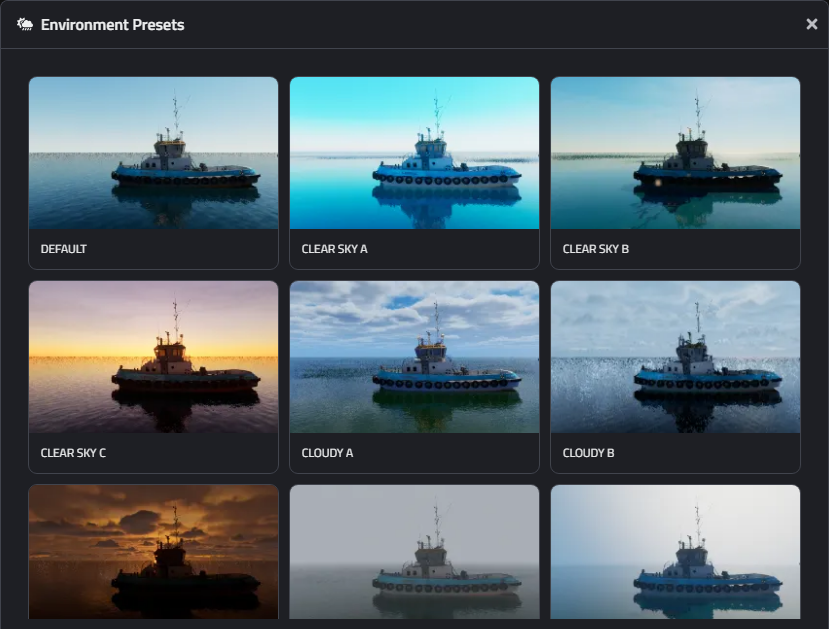Click the CLOUDY A label
Screen dimensions: 829x629
tap(327, 453)
